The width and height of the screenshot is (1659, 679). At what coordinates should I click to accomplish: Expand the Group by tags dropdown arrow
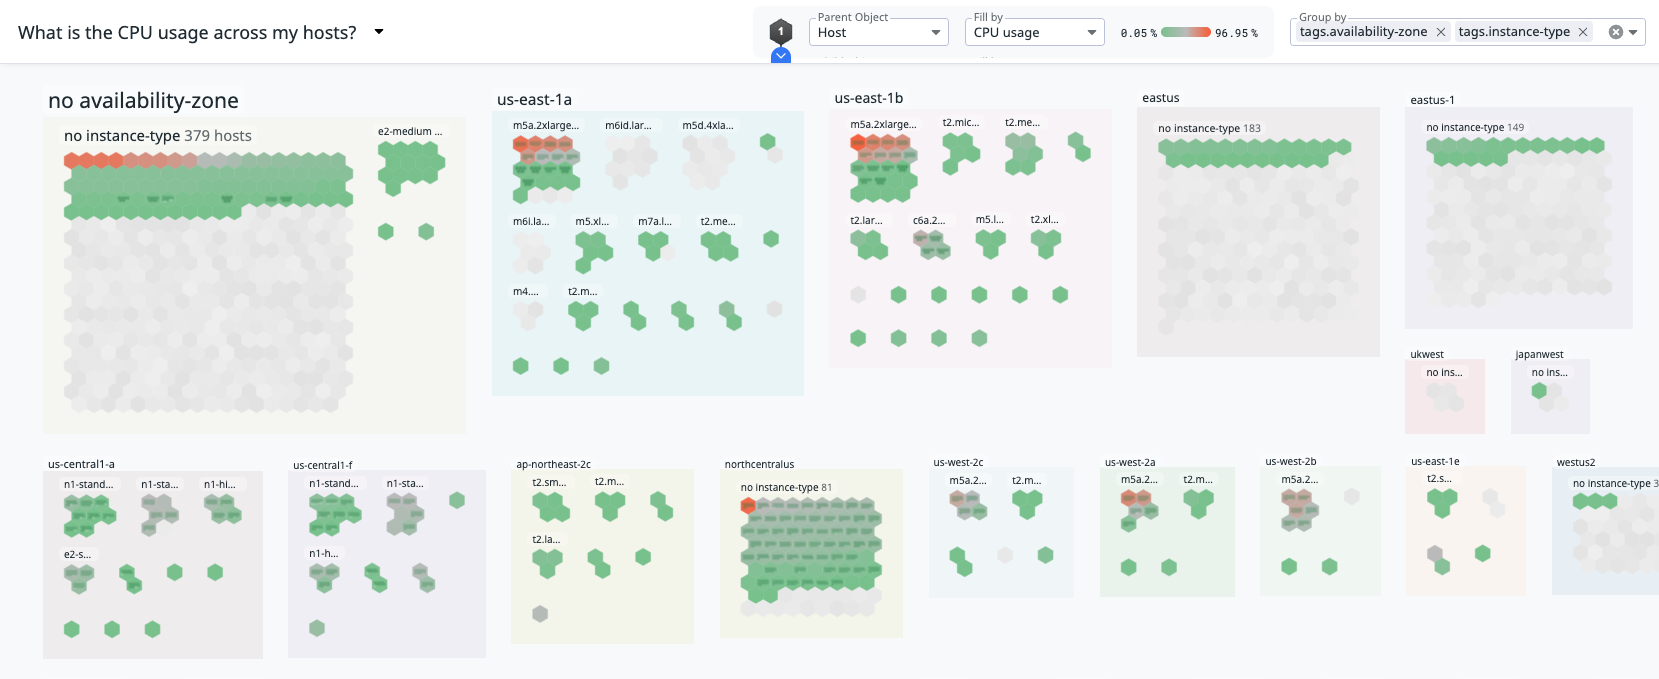1633,32
